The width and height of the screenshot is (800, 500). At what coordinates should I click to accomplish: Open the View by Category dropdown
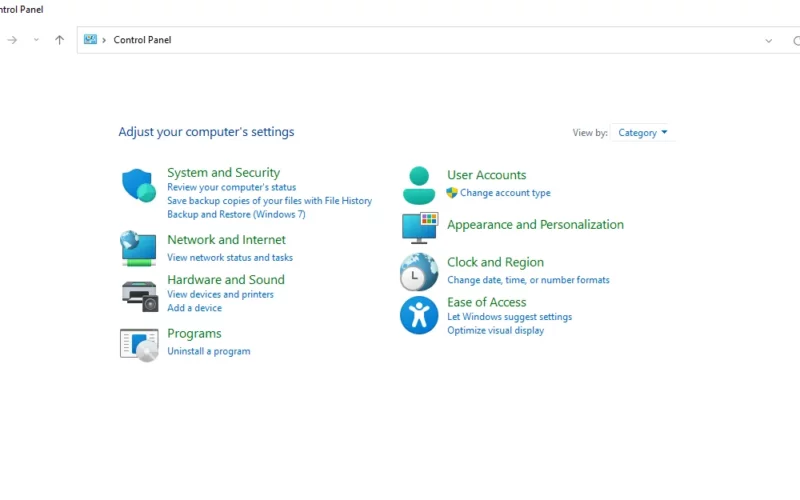point(642,133)
